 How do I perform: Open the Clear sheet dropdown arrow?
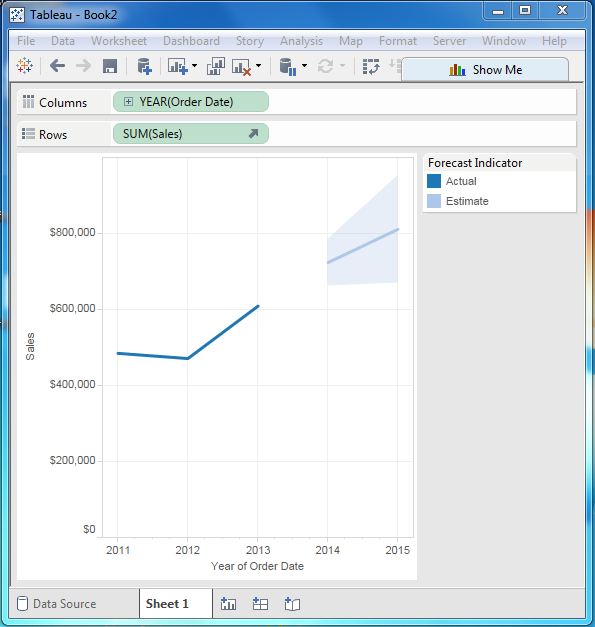[x=258, y=65]
